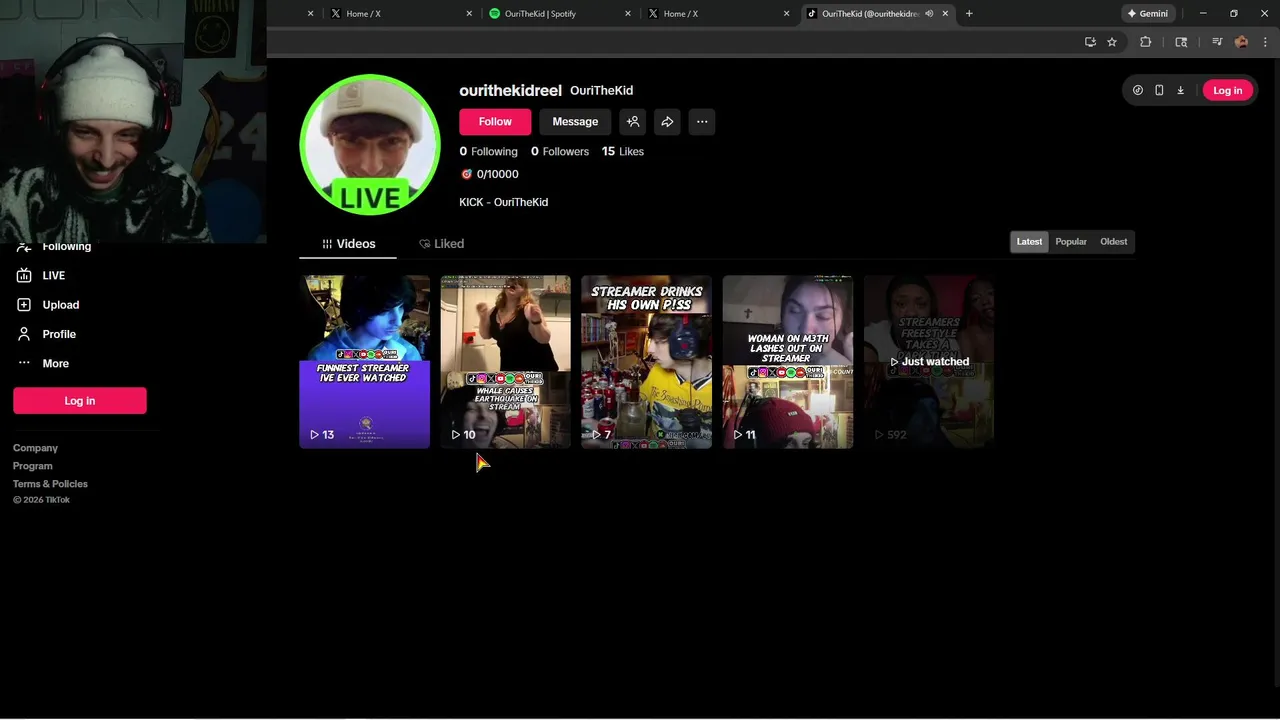Click the ourithekidreel username heading
Screen dimensions: 1280x720
[510, 90]
